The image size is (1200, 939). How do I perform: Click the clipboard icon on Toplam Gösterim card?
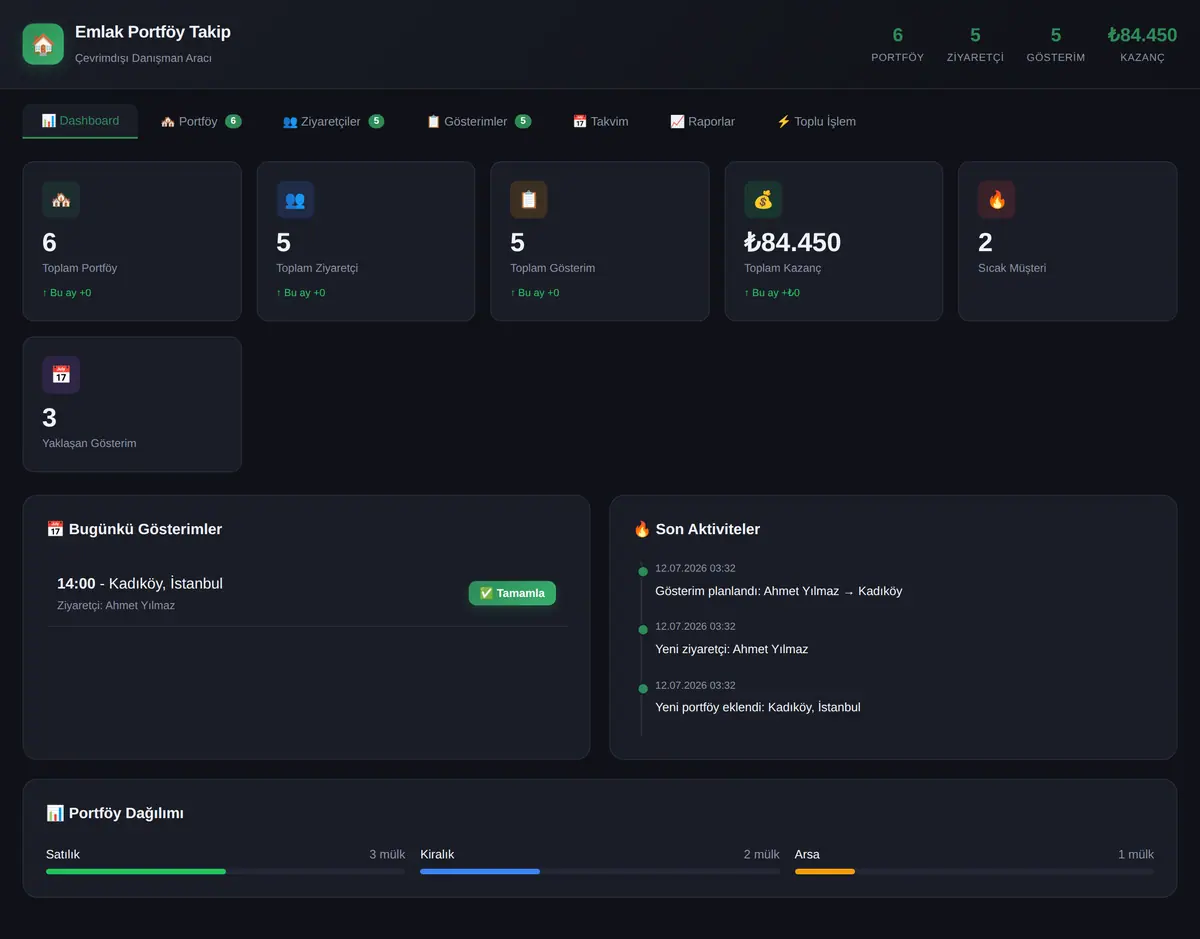pyautogui.click(x=529, y=200)
